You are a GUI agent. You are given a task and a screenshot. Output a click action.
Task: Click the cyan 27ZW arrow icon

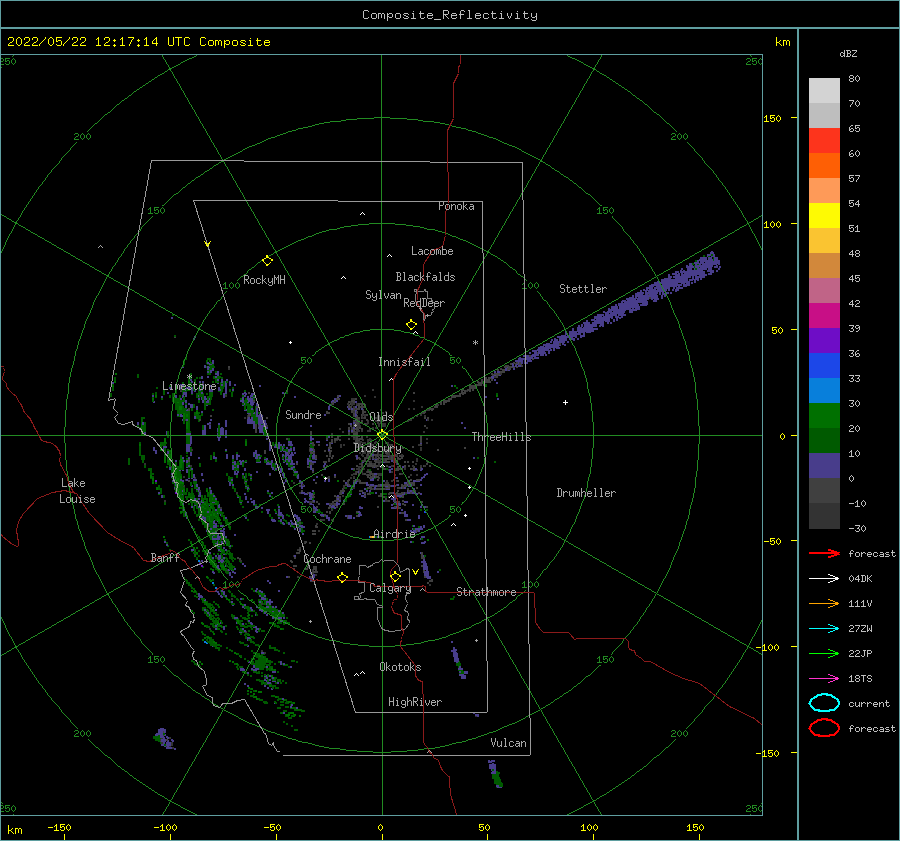point(824,629)
